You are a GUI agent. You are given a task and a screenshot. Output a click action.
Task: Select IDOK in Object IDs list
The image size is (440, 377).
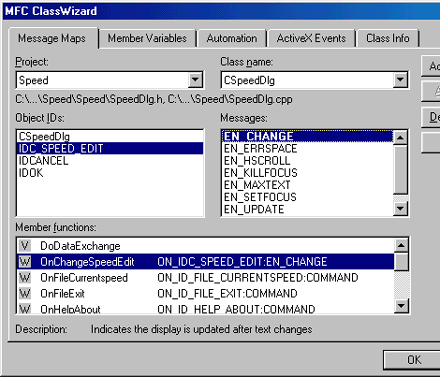pos(110,173)
